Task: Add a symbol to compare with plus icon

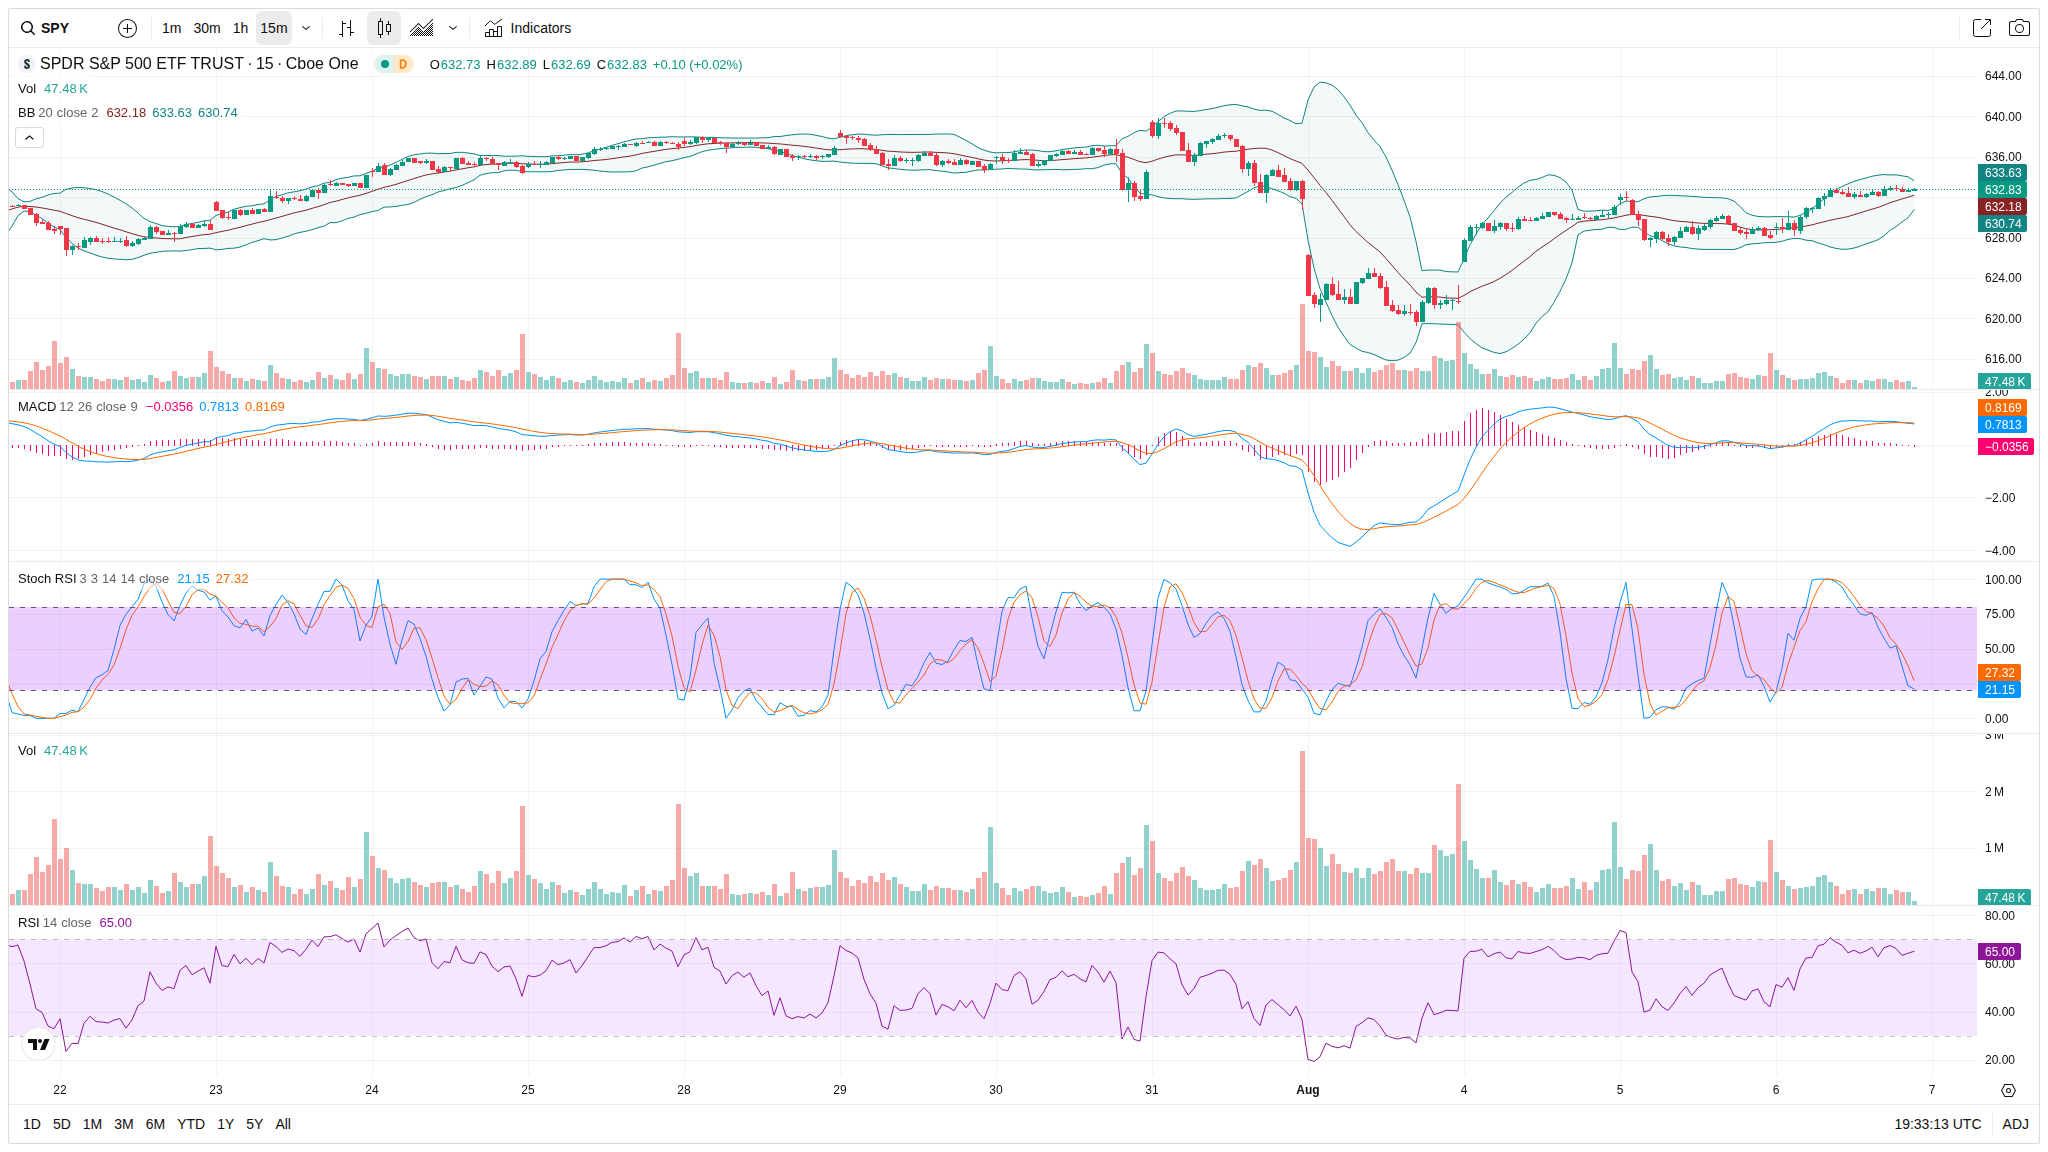Action: coord(127,28)
